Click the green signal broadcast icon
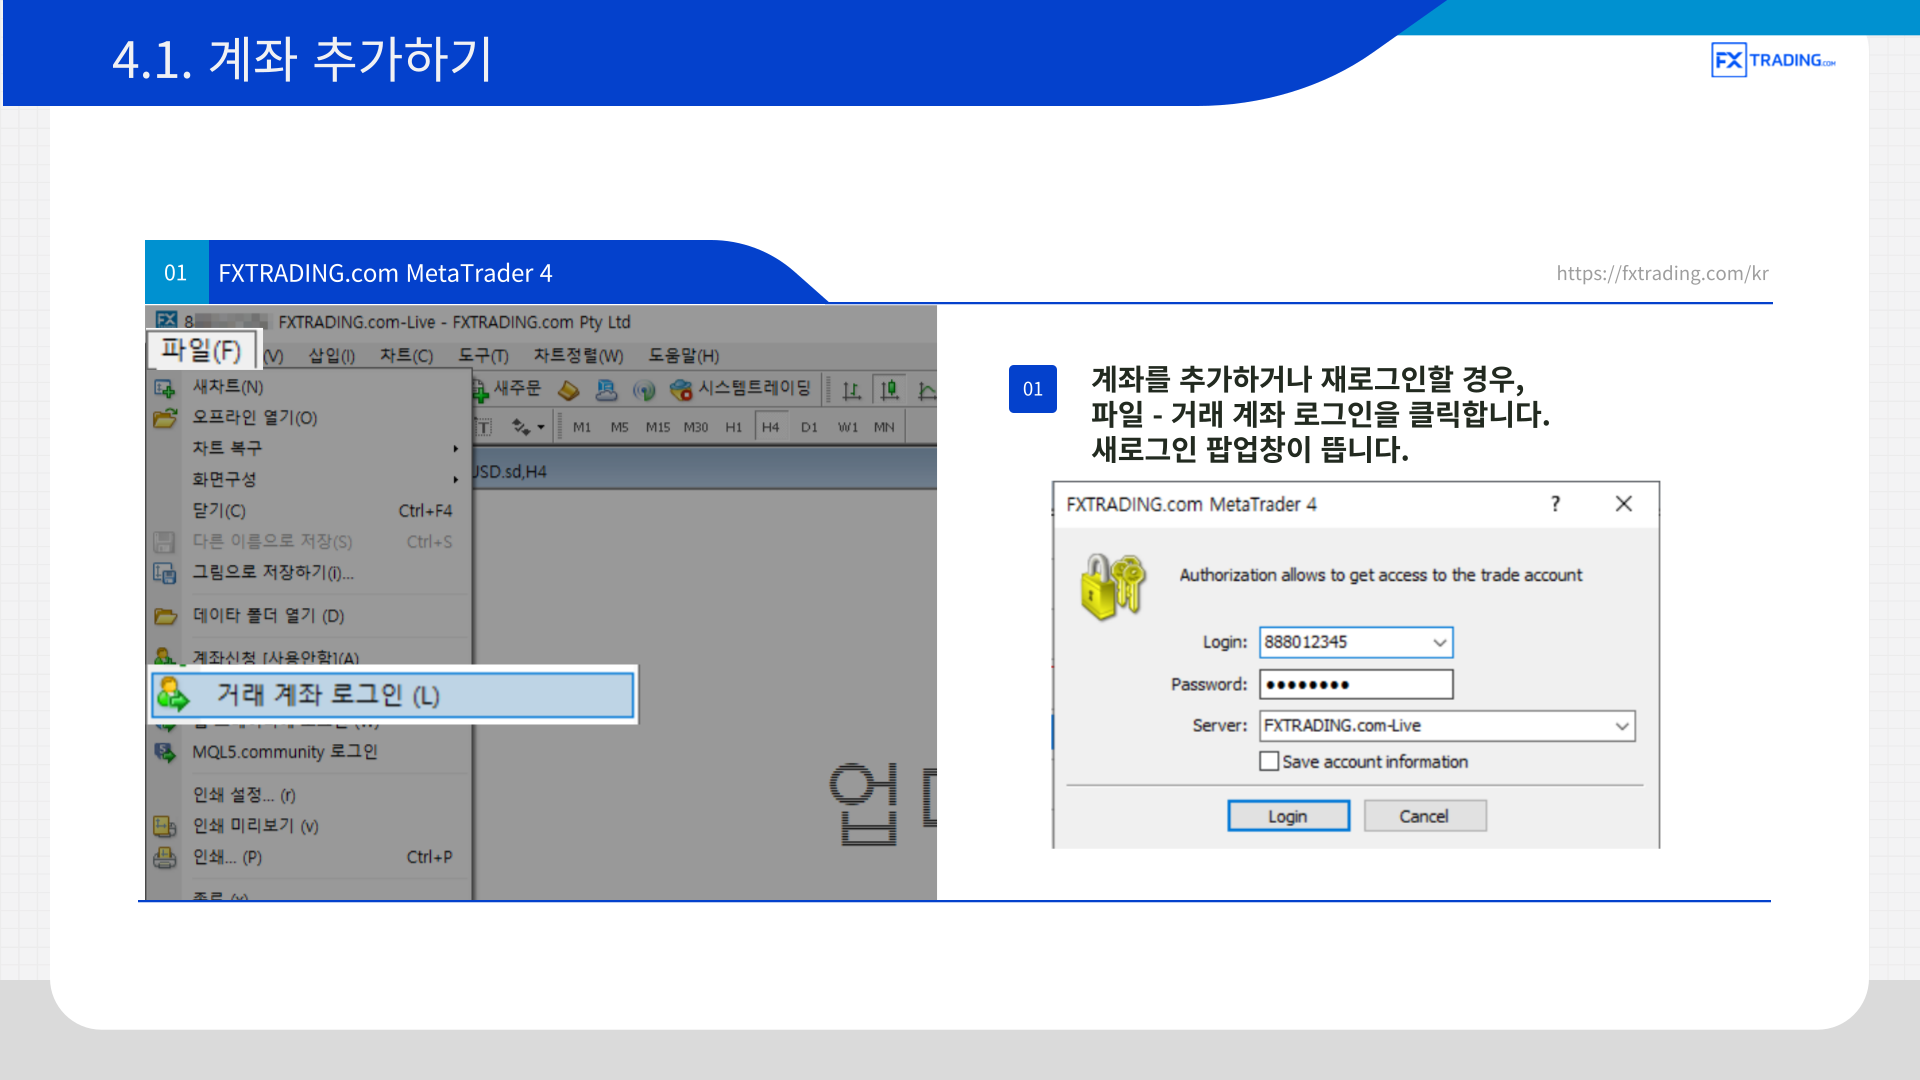The width and height of the screenshot is (1920, 1080). click(644, 390)
